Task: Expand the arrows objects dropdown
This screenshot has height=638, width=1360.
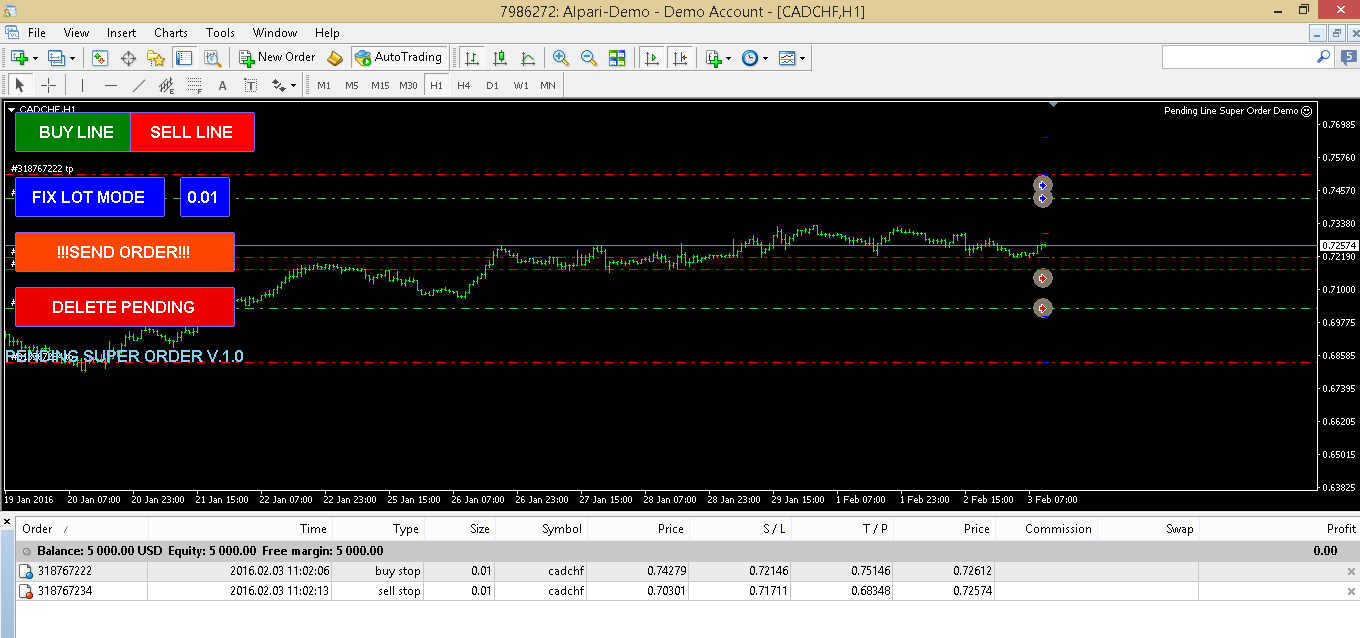Action: pyautogui.click(x=293, y=85)
